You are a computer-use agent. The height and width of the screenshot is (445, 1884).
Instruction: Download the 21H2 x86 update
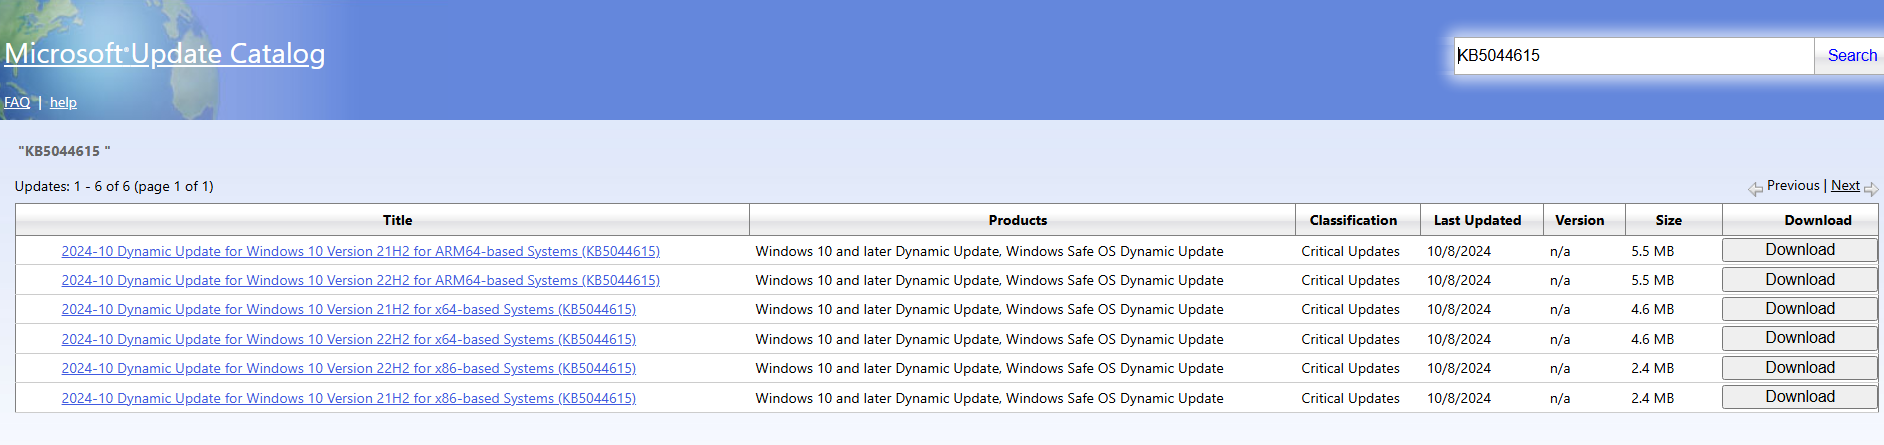[x=1800, y=397]
